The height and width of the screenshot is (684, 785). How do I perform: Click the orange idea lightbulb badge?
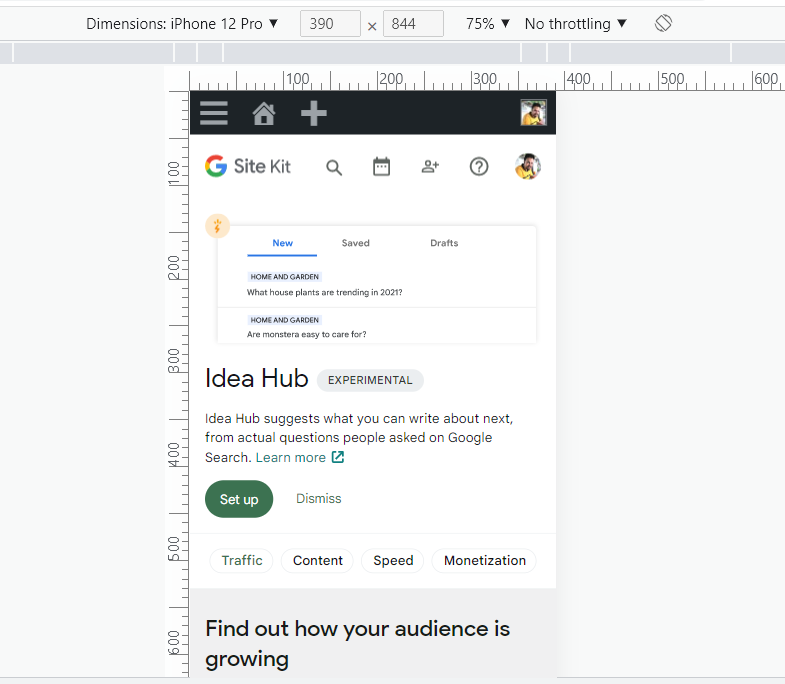pos(217,226)
